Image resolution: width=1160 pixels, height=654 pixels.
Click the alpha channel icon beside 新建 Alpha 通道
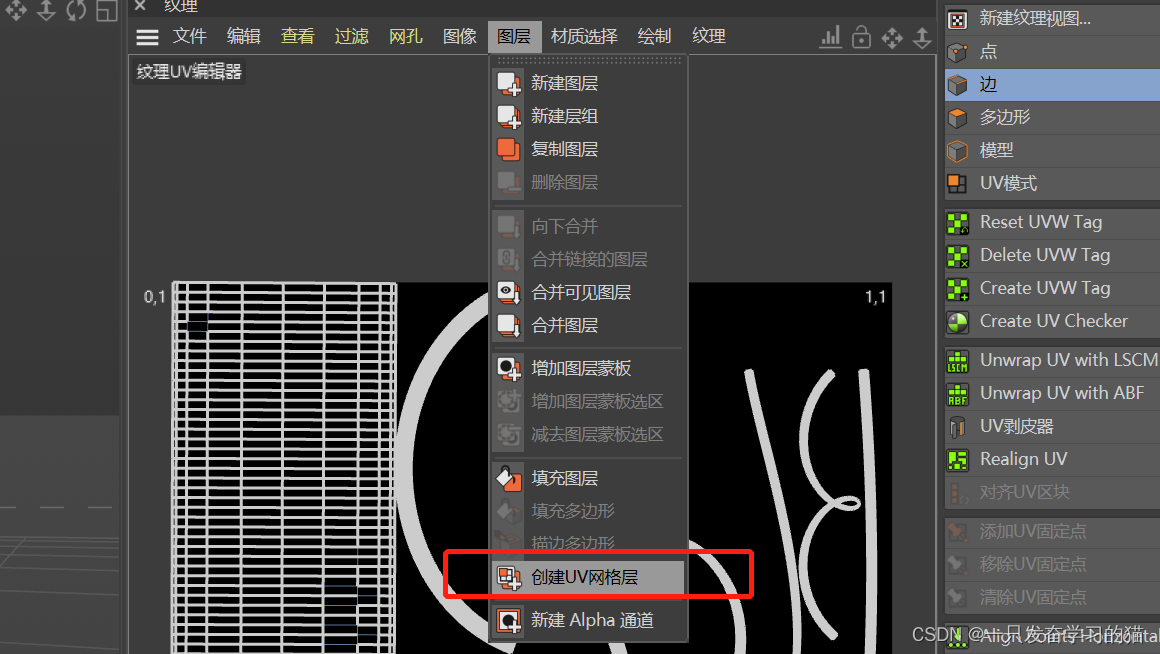(509, 621)
